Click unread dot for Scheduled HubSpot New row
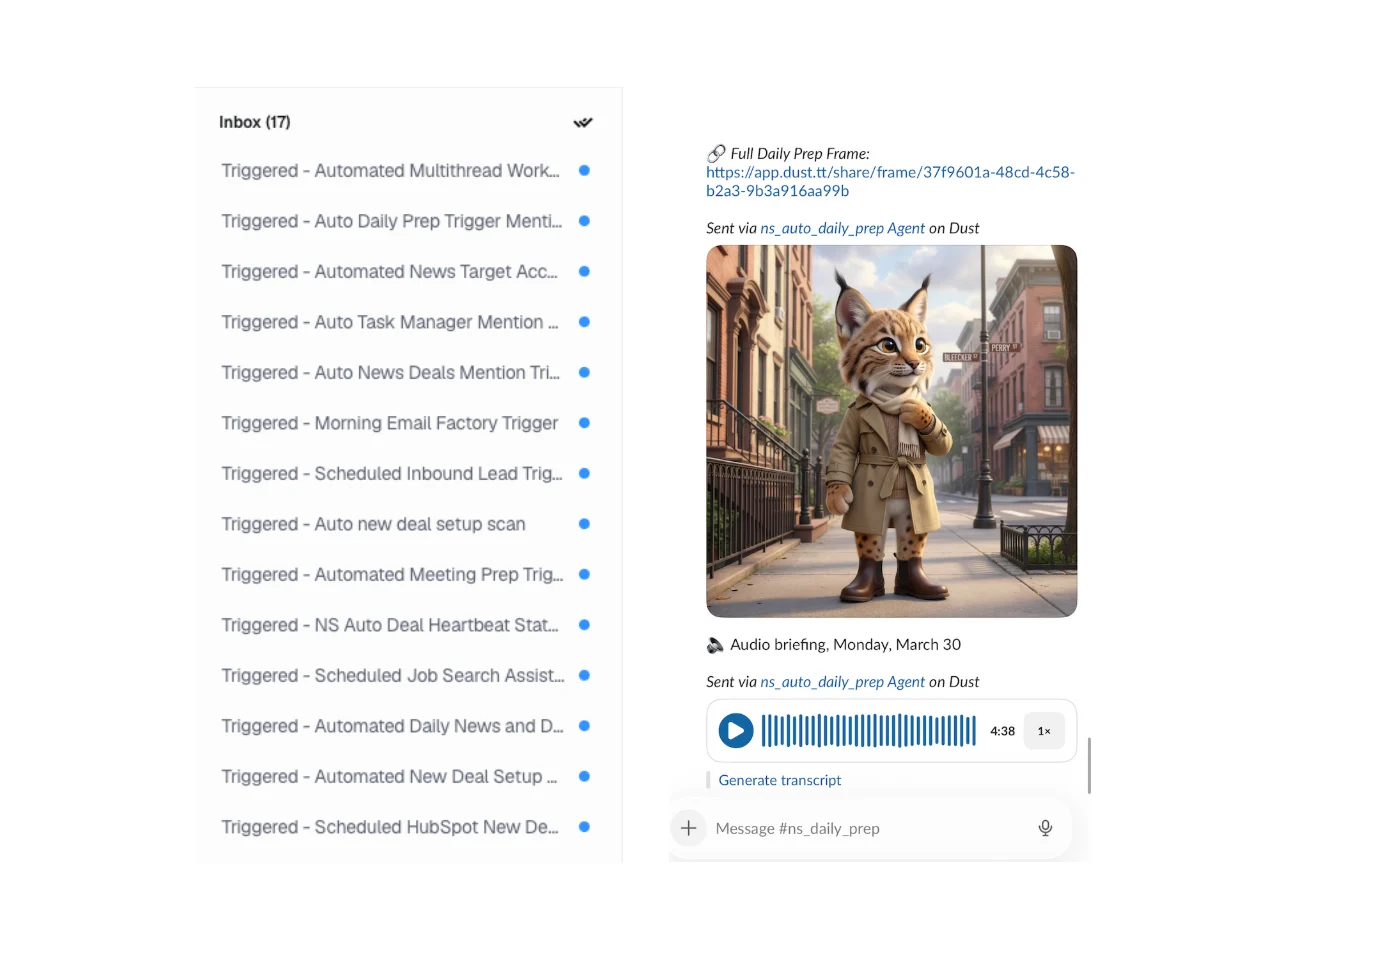 584,827
